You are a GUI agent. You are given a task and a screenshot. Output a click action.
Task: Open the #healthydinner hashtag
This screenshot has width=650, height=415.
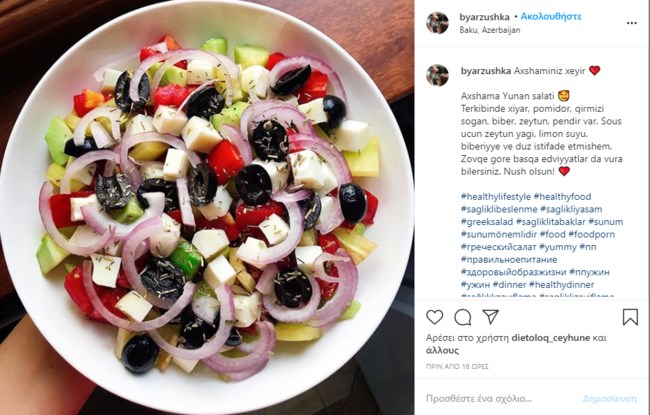pos(562,285)
